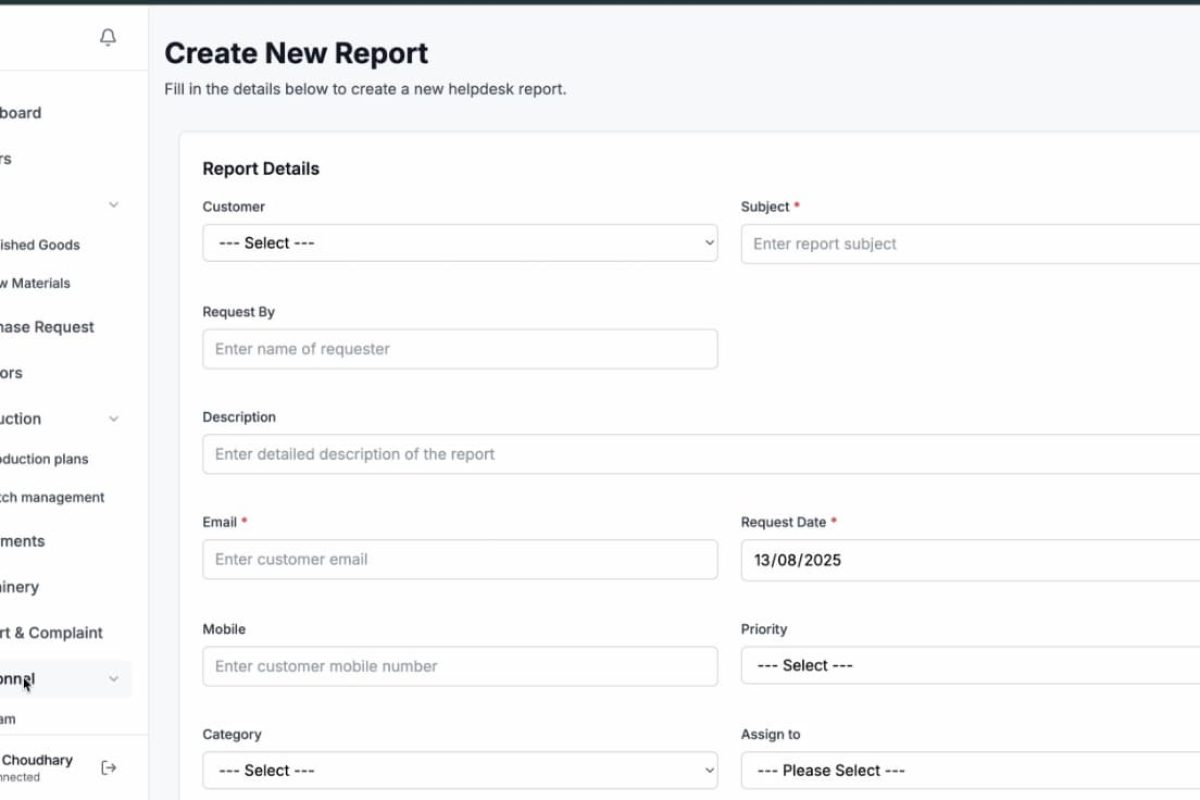Toggle the Personnel section chevron

click(113, 679)
